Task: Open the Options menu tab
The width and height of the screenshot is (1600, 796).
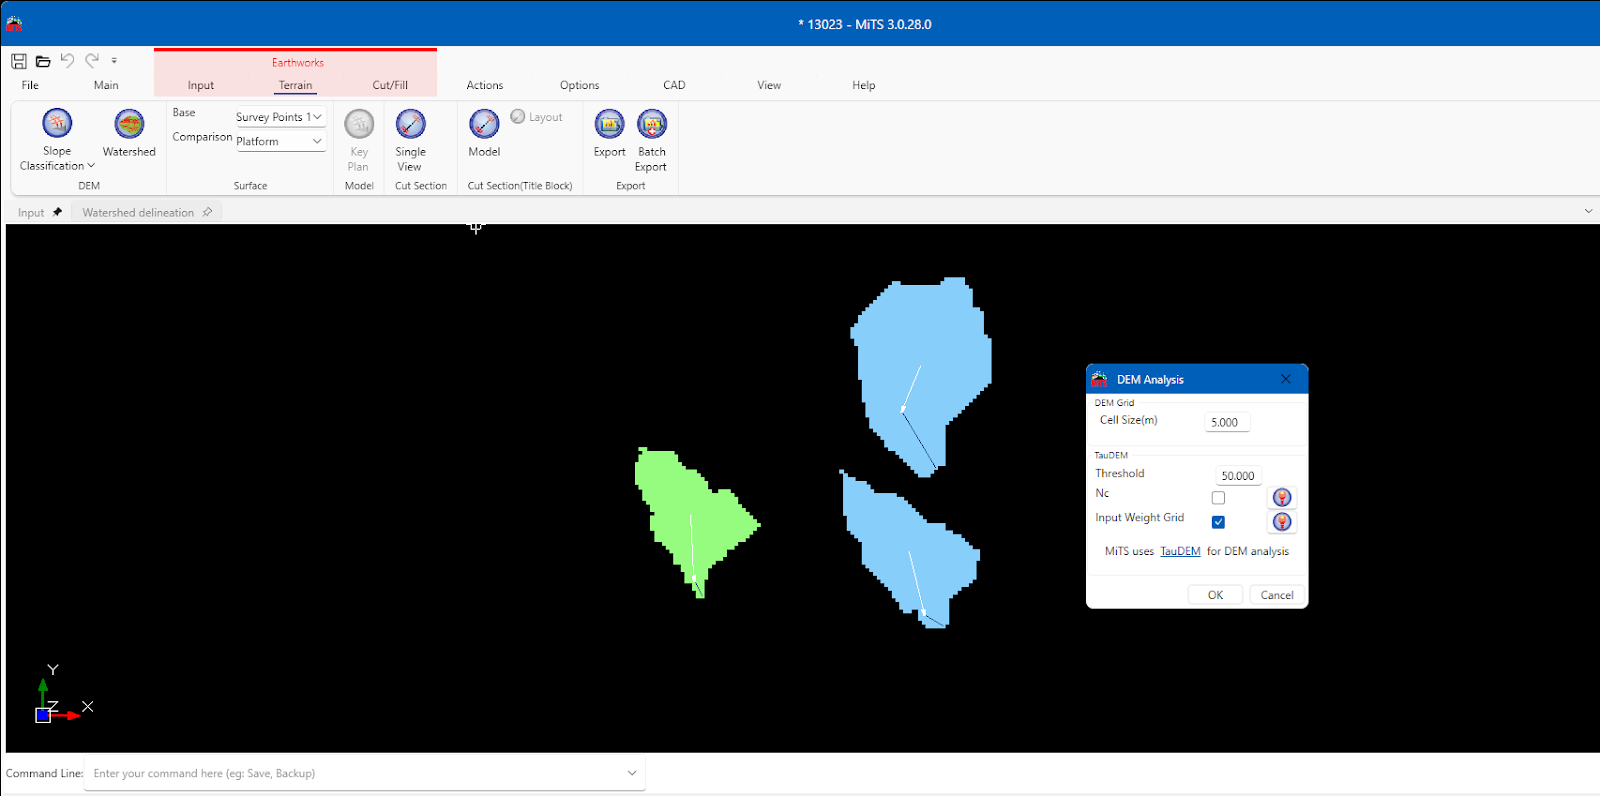Action: pyautogui.click(x=579, y=85)
